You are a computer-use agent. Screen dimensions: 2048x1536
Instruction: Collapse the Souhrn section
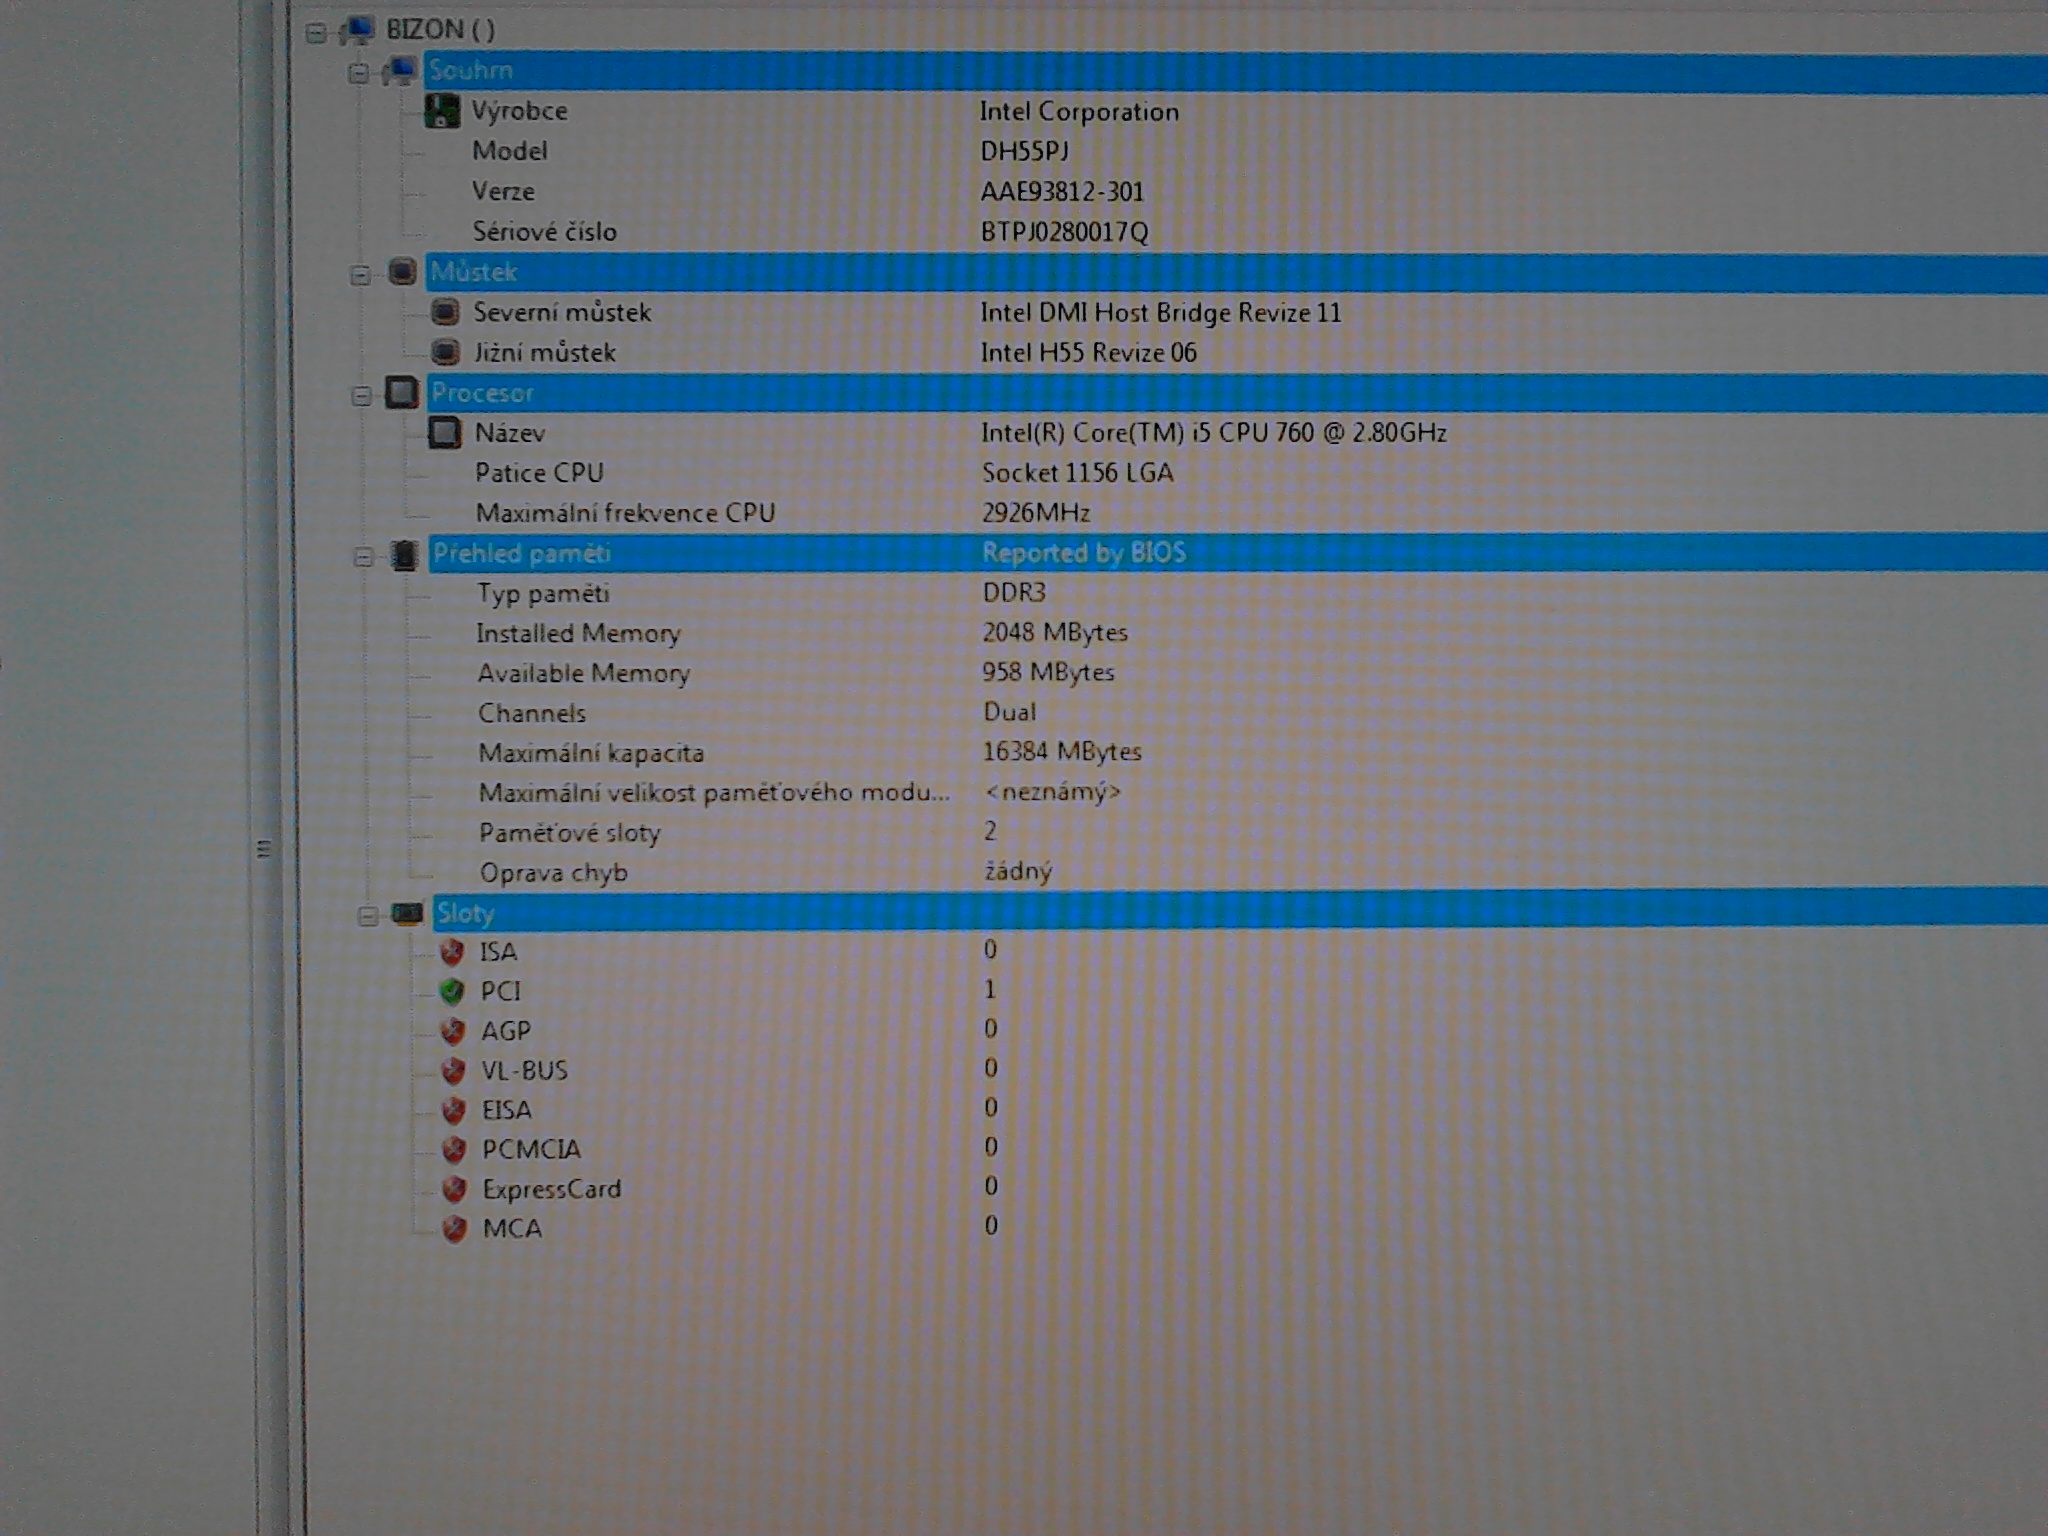coord(359,74)
